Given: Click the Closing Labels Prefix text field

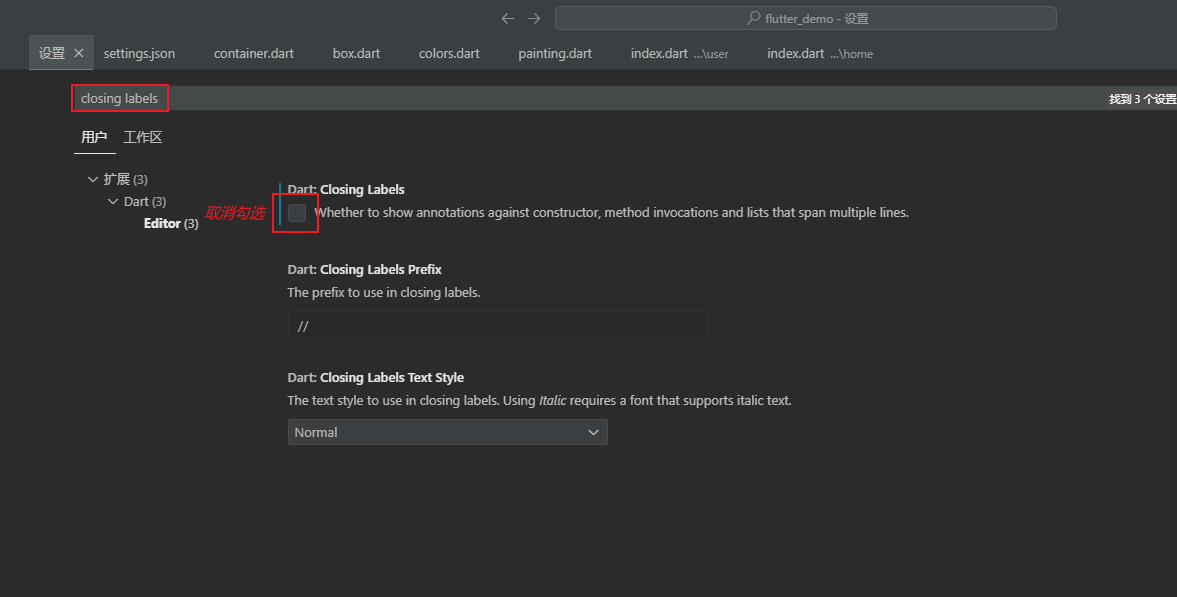Looking at the screenshot, I should tap(497, 325).
